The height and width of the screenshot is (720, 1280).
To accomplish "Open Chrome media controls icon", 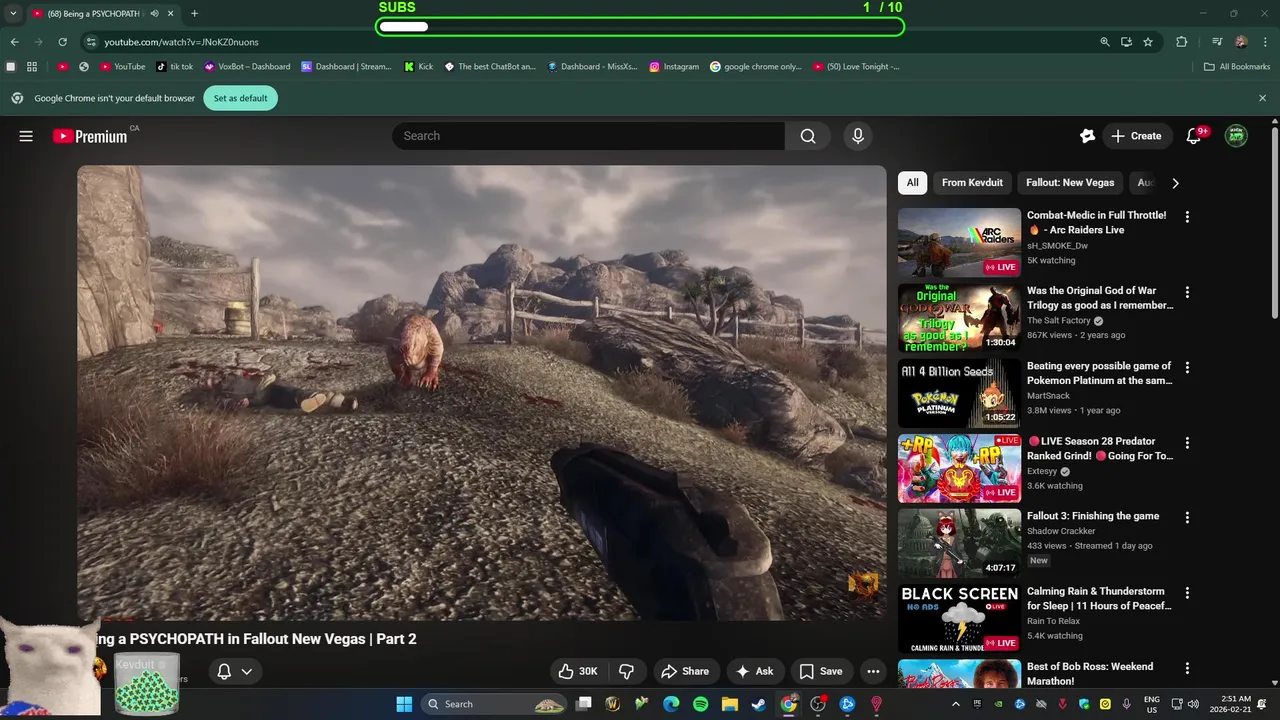I will pos(1216,42).
